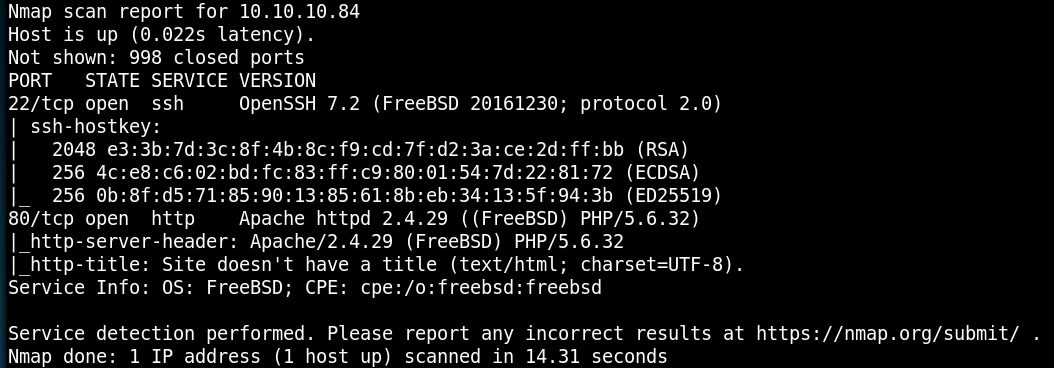The height and width of the screenshot is (368, 1054).
Task: Click the ED25519 hostkey fingerprint
Action: (355, 195)
